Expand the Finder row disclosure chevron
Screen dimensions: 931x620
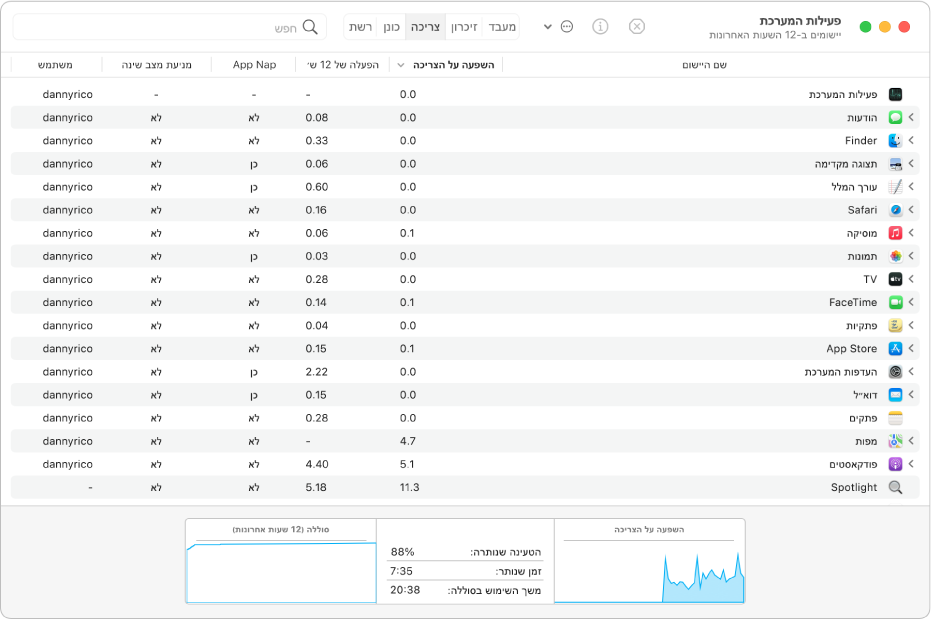[x=911, y=141]
